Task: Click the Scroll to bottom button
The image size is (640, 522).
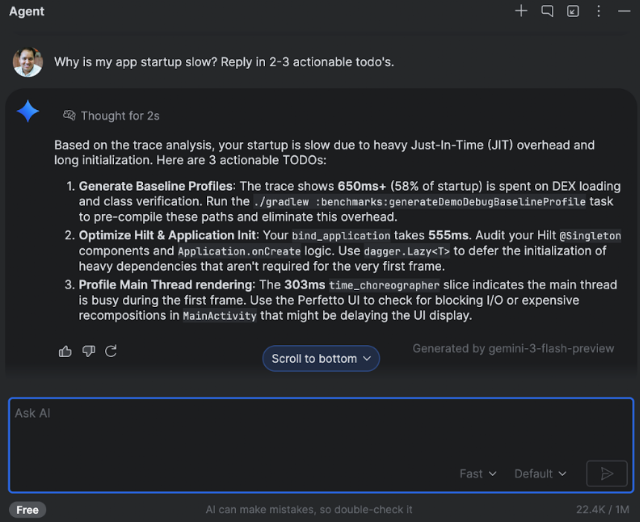Action: pyautogui.click(x=321, y=358)
